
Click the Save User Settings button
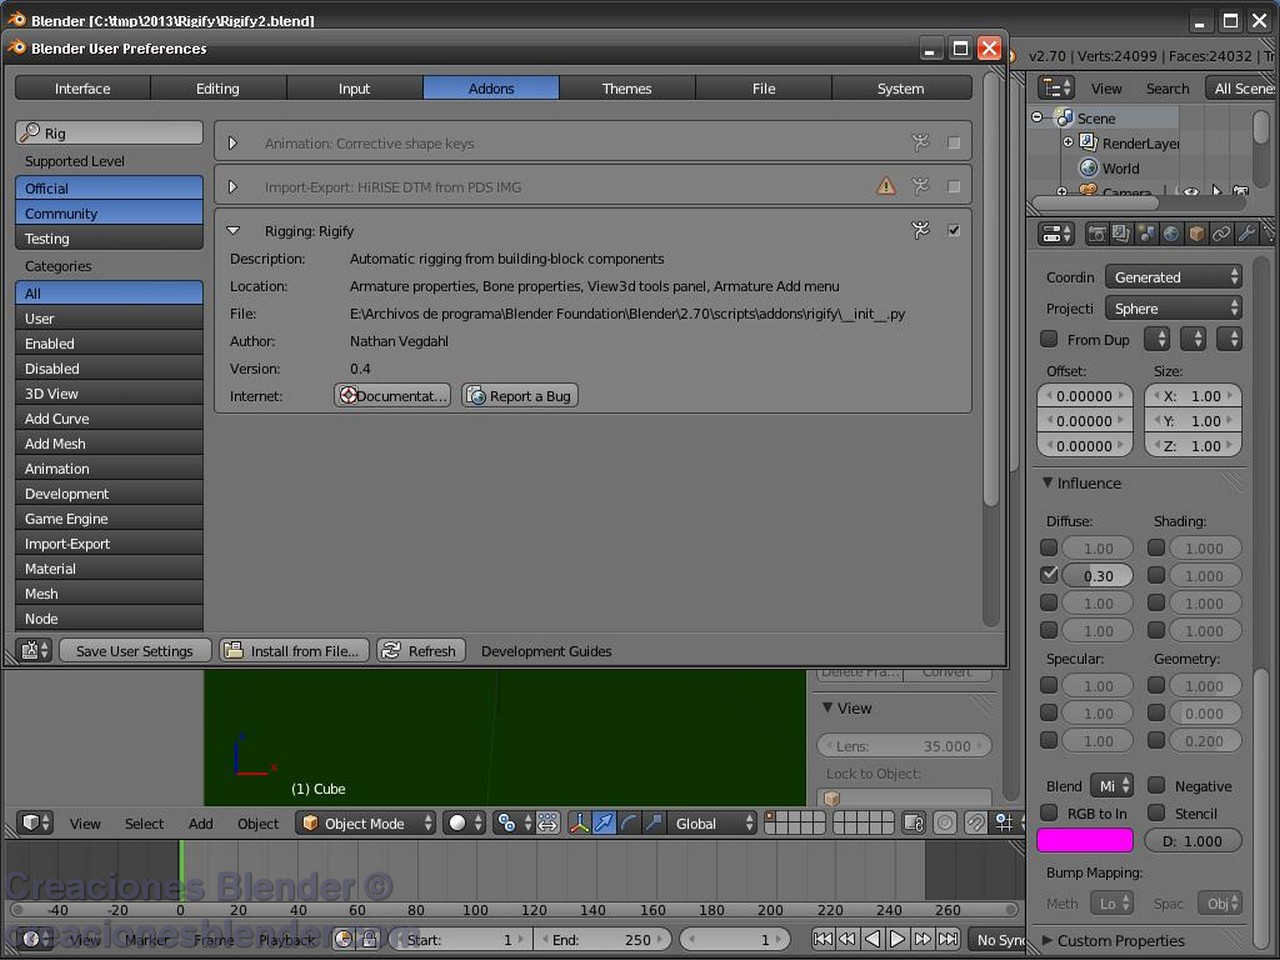tap(135, 650)
